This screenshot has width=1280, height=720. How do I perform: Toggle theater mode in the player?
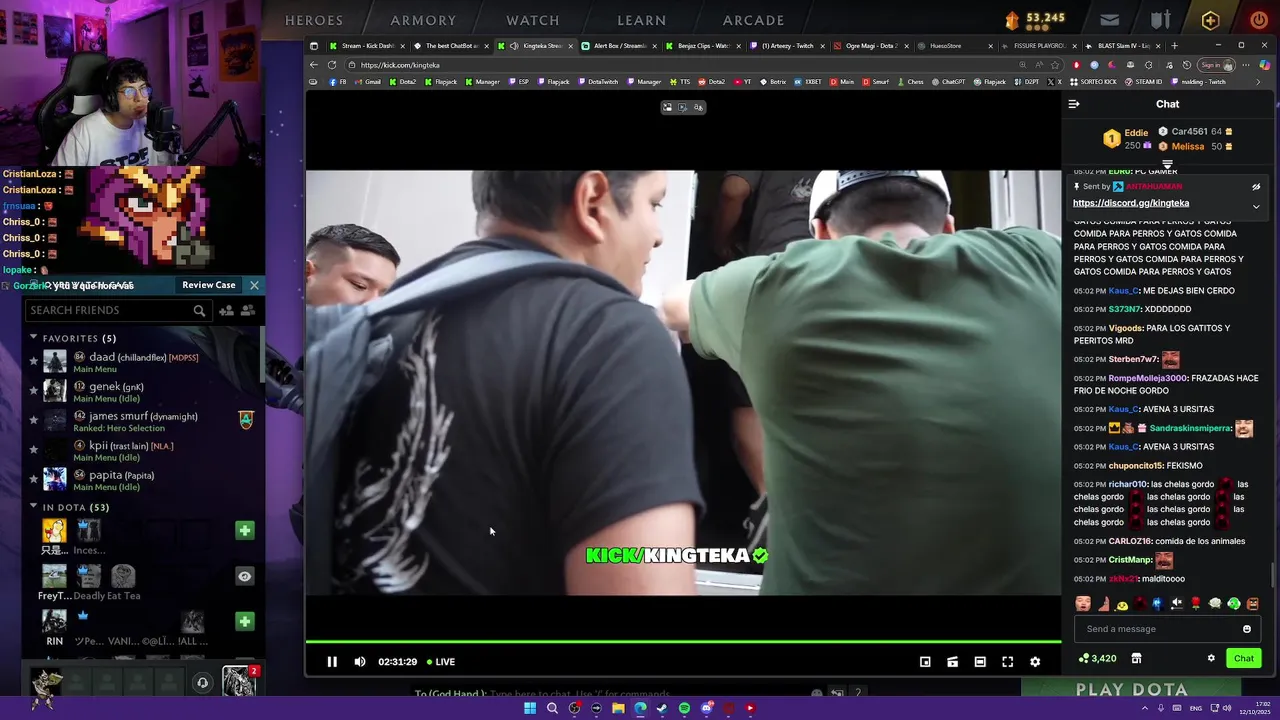pos(980,661)
